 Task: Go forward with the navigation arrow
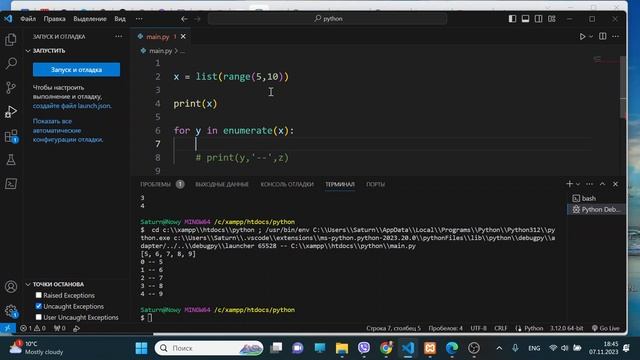pyautogui.click(x=198, y=19)
